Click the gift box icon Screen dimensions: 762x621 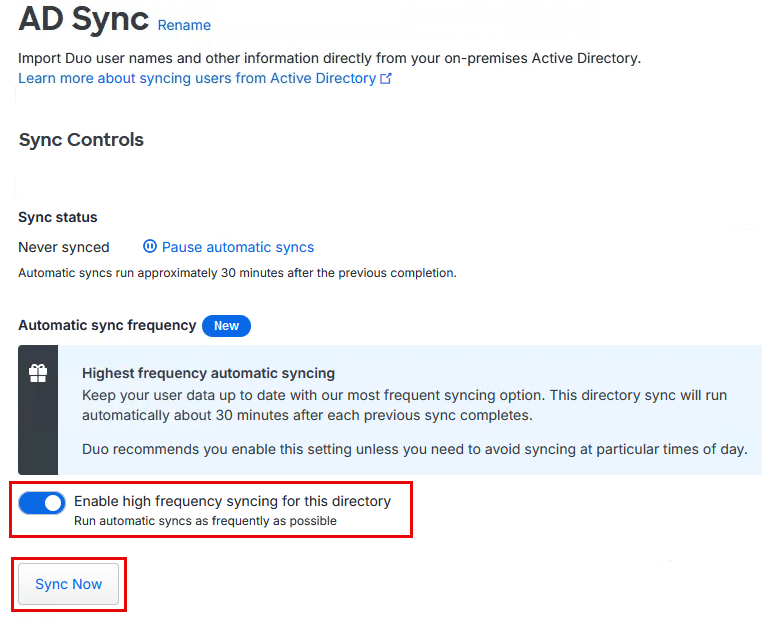(38, 373)
